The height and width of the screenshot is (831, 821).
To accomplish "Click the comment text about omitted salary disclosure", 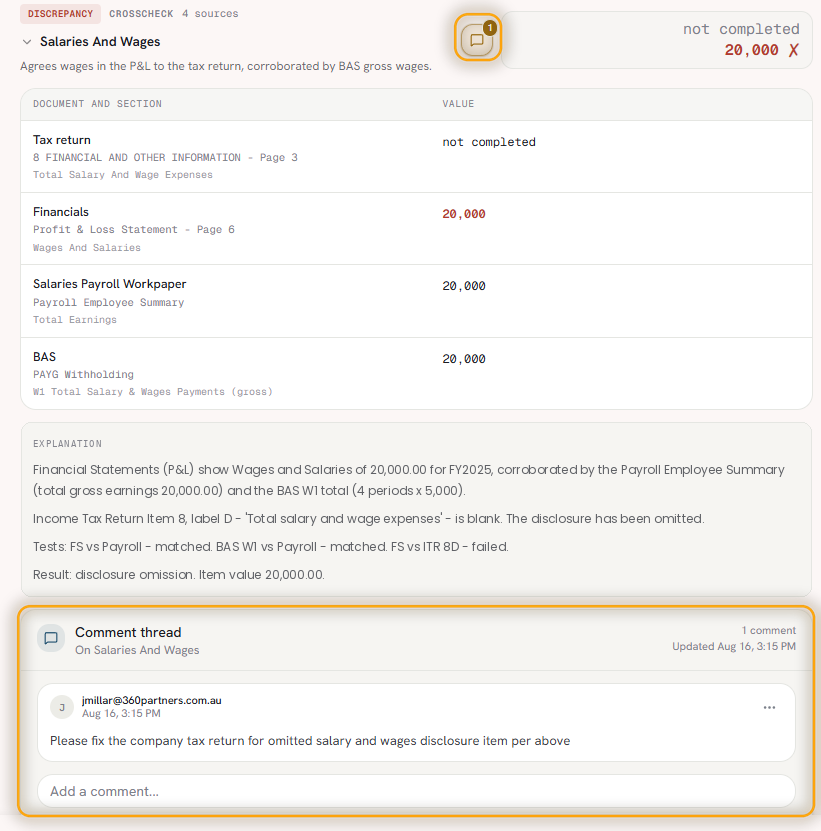I will tap(310, 740).
